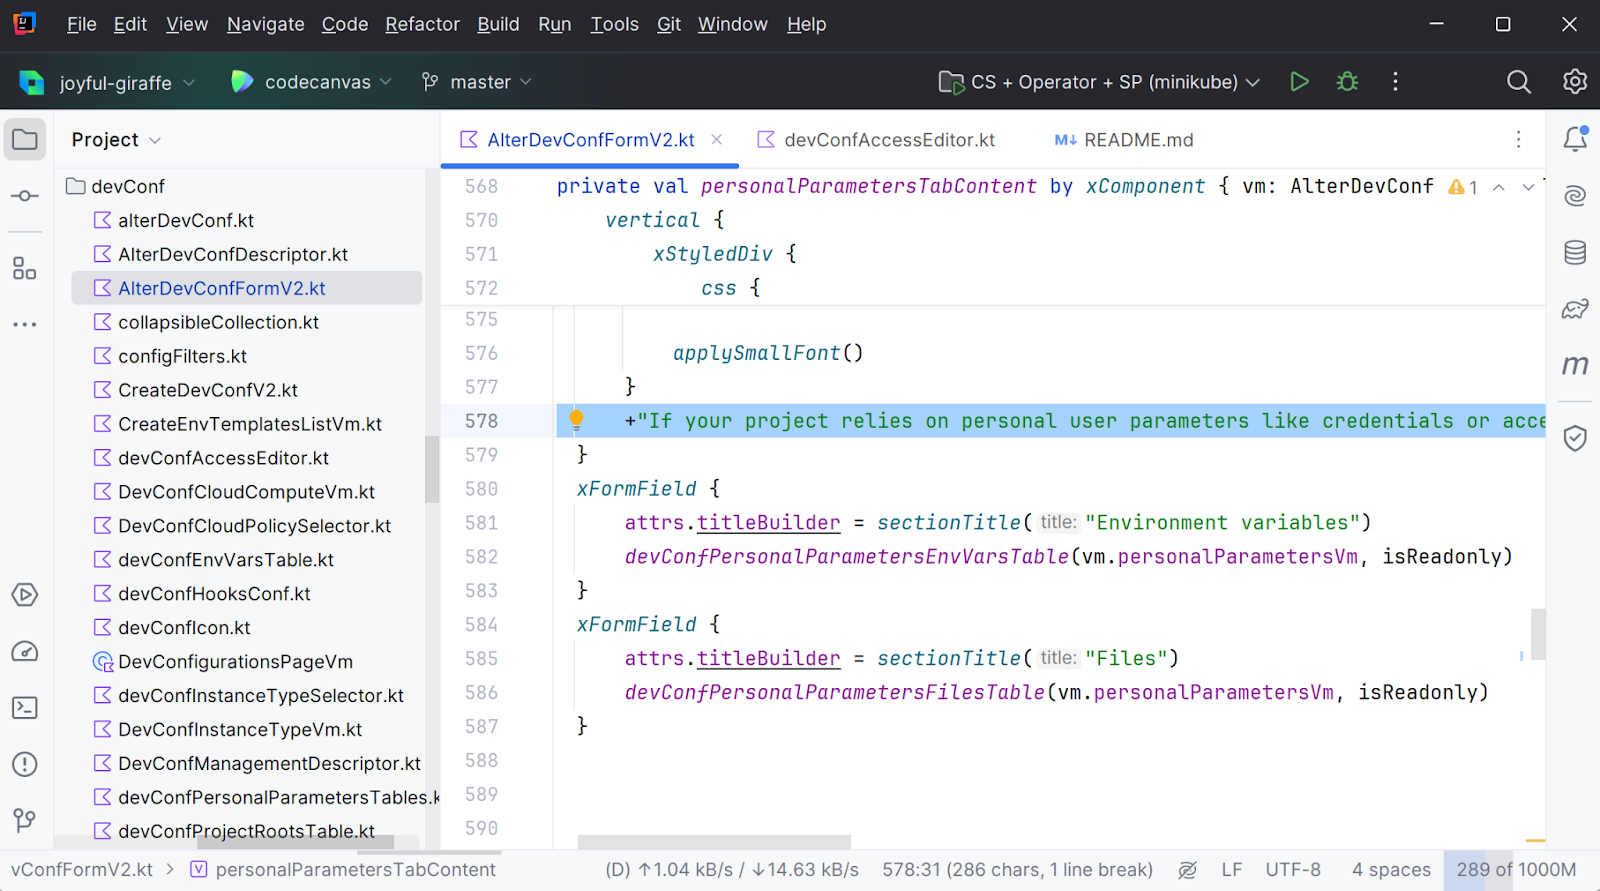Image resolution: width=1600 pixels, height=891 pixels.
Task: Select alterDevConf.kt in project tree
Action: click(x=173, y=220)
